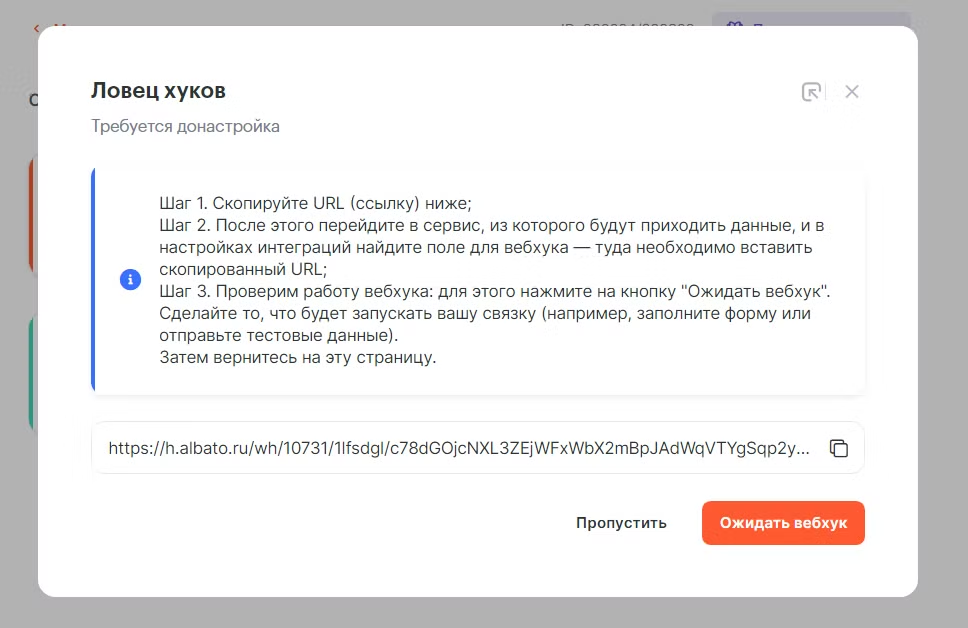Viewport: 968px width, 628px height.
Task: Click the Затем вернитесь на эту страницу line
Action: point(298,358)
